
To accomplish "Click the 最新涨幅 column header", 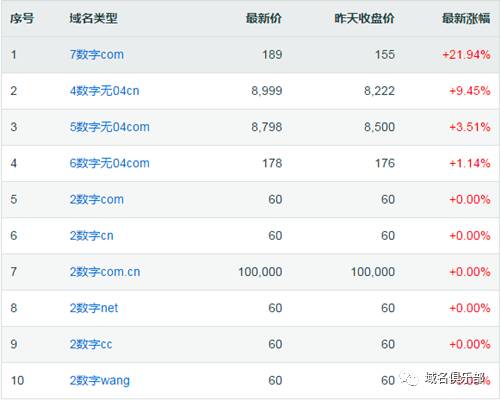I will pos(466,18).
